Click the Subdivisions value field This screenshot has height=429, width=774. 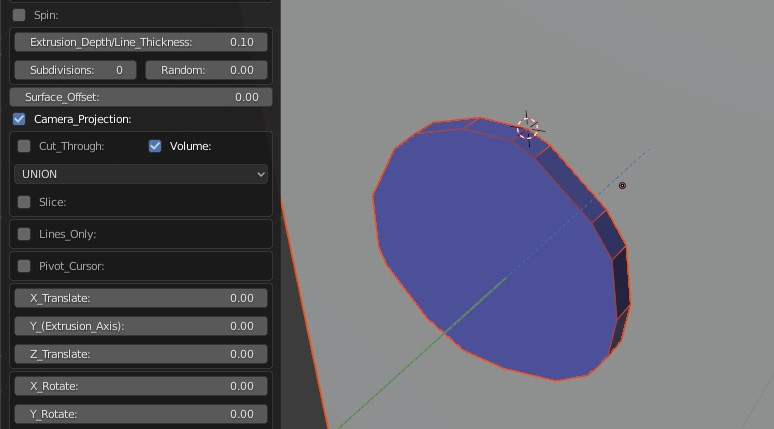(76, 70)
